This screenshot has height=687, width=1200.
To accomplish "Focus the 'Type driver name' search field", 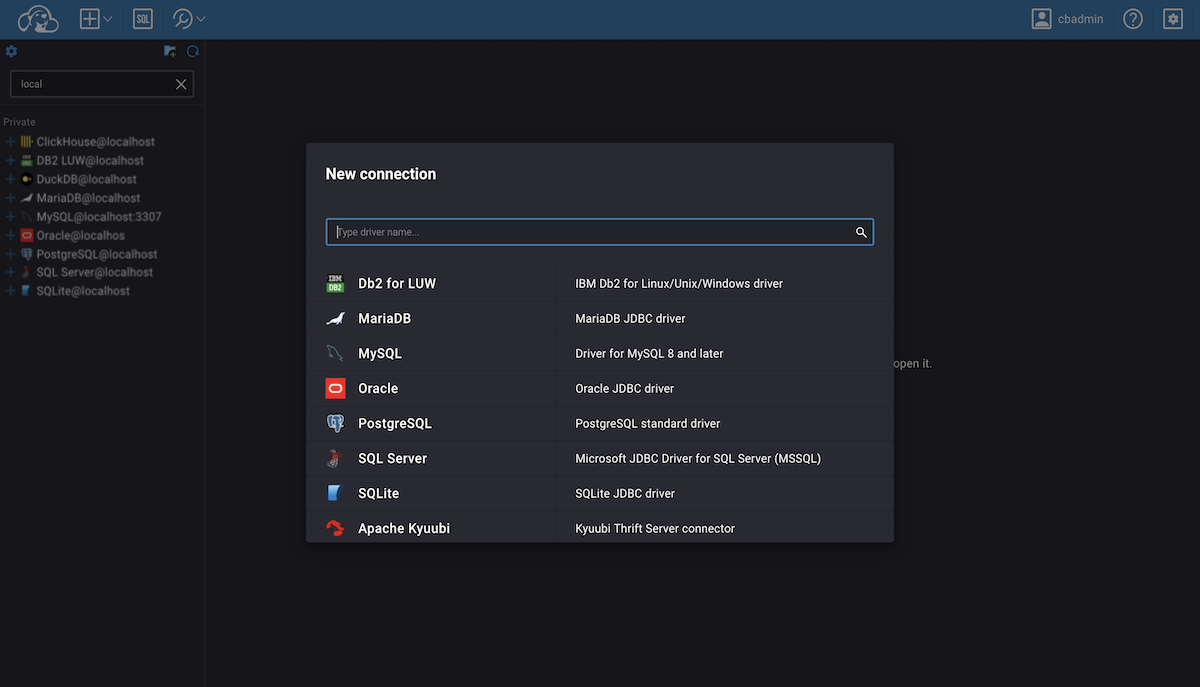I will coord(590,233).
